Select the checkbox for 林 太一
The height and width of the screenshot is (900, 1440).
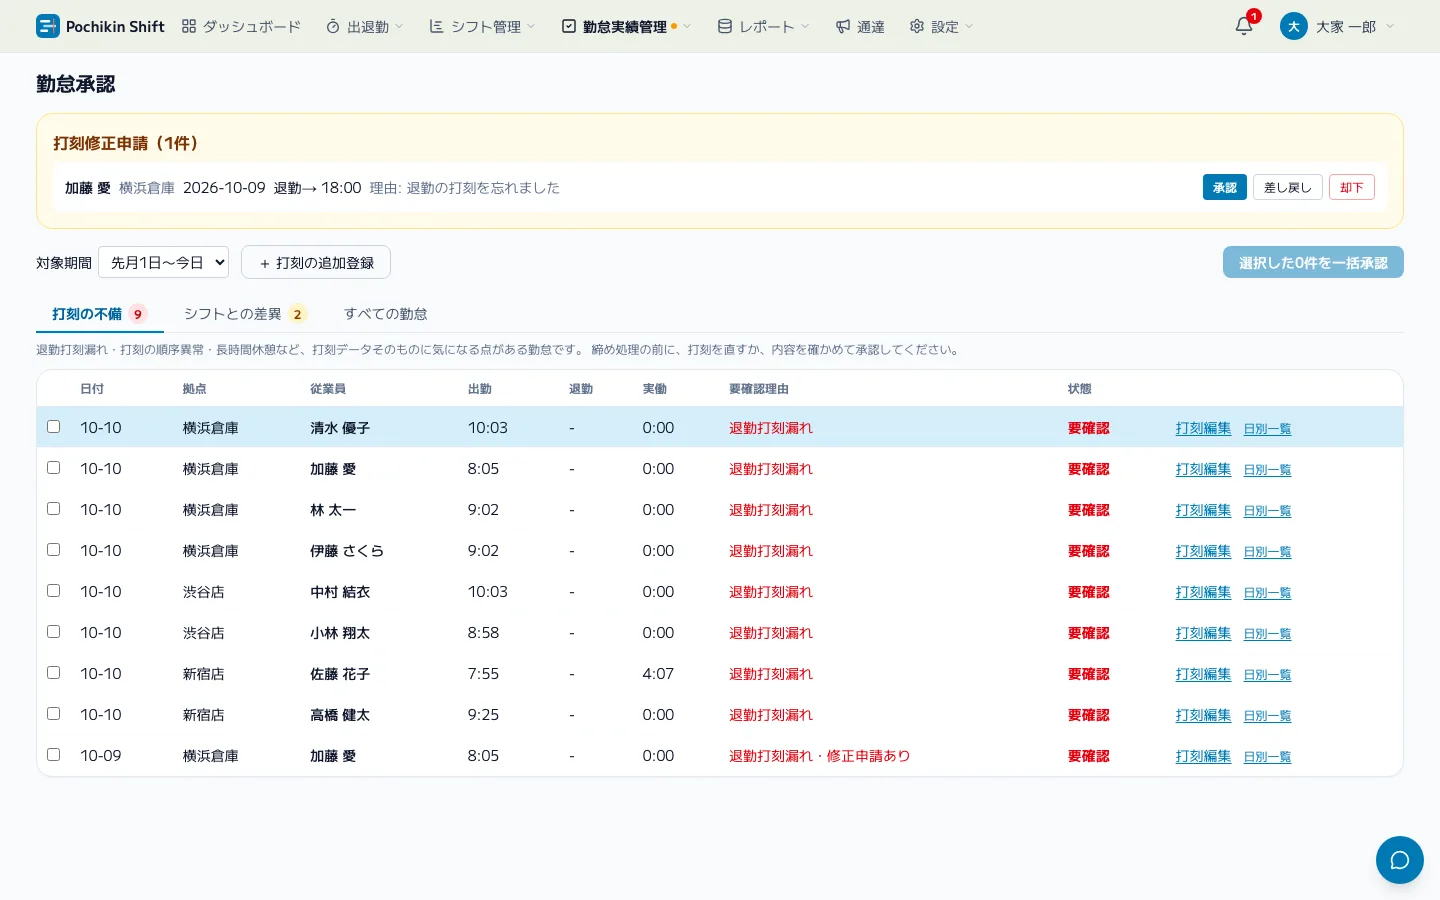54,509
